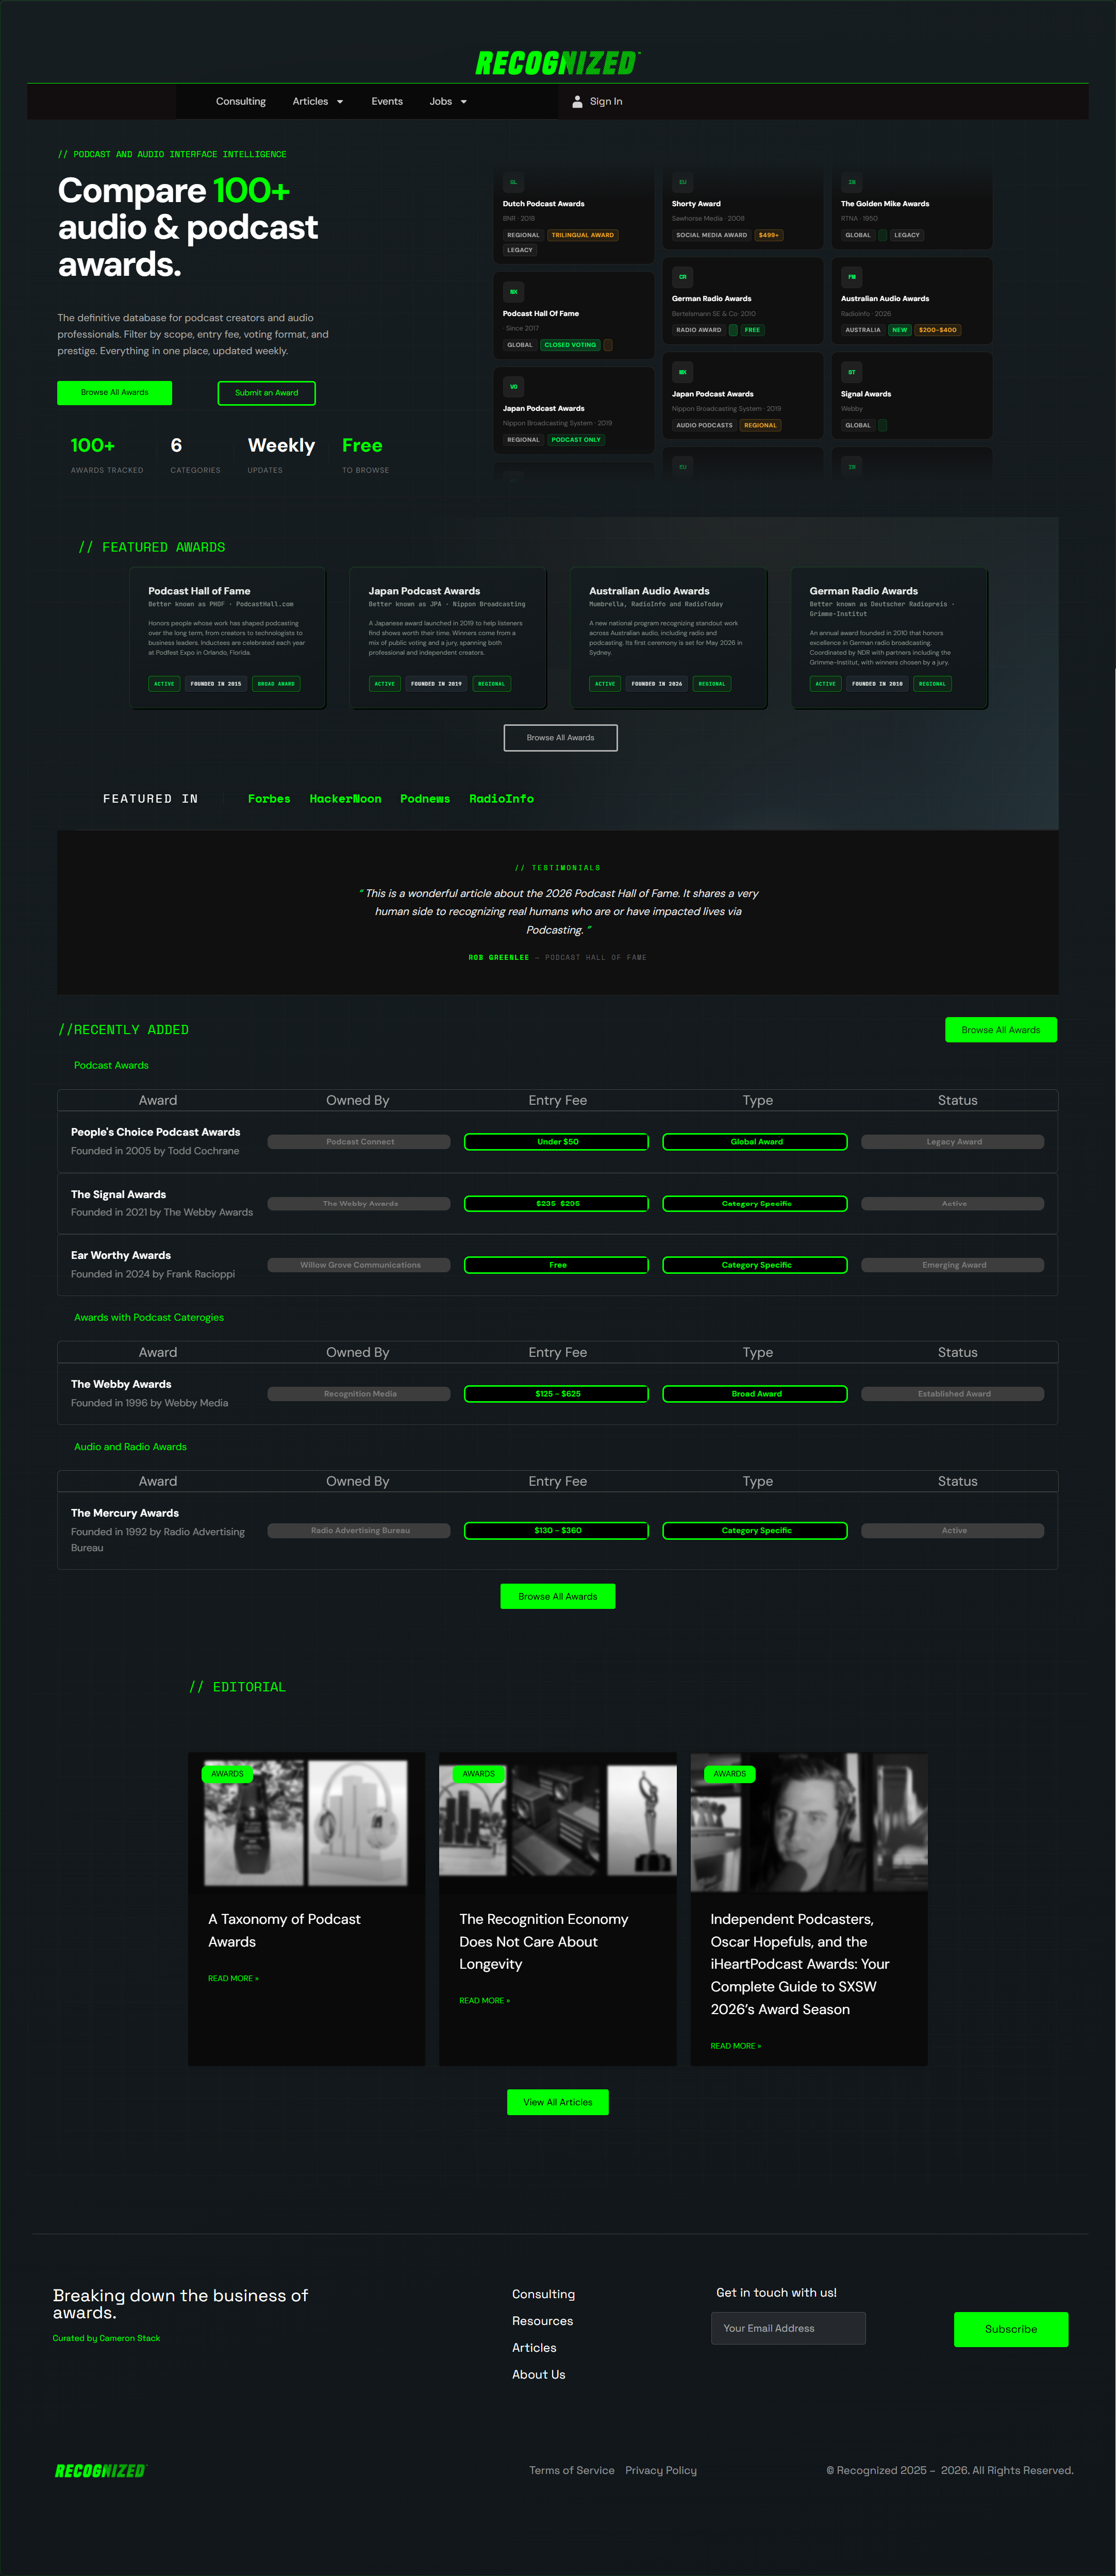Click the FM badge on Australian Audio Awards hero card

coord(851,277)
